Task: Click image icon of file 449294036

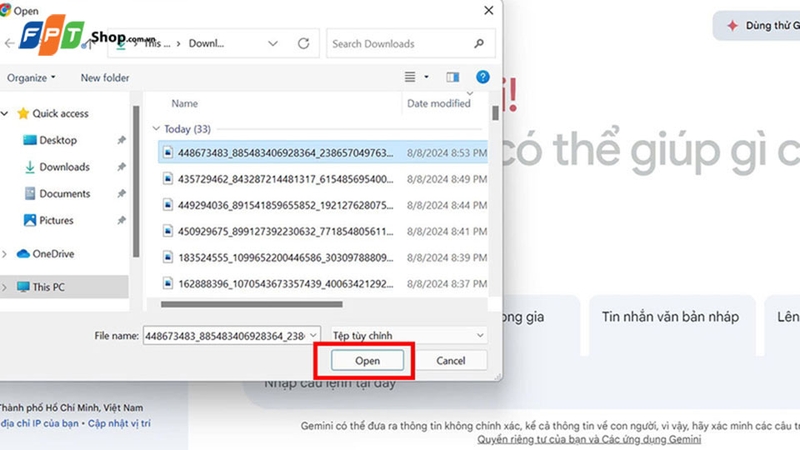Action: point(167,205)
